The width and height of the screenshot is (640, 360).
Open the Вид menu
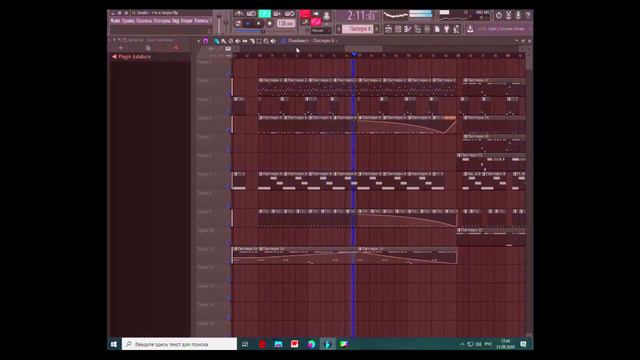[x=176, y=21]
